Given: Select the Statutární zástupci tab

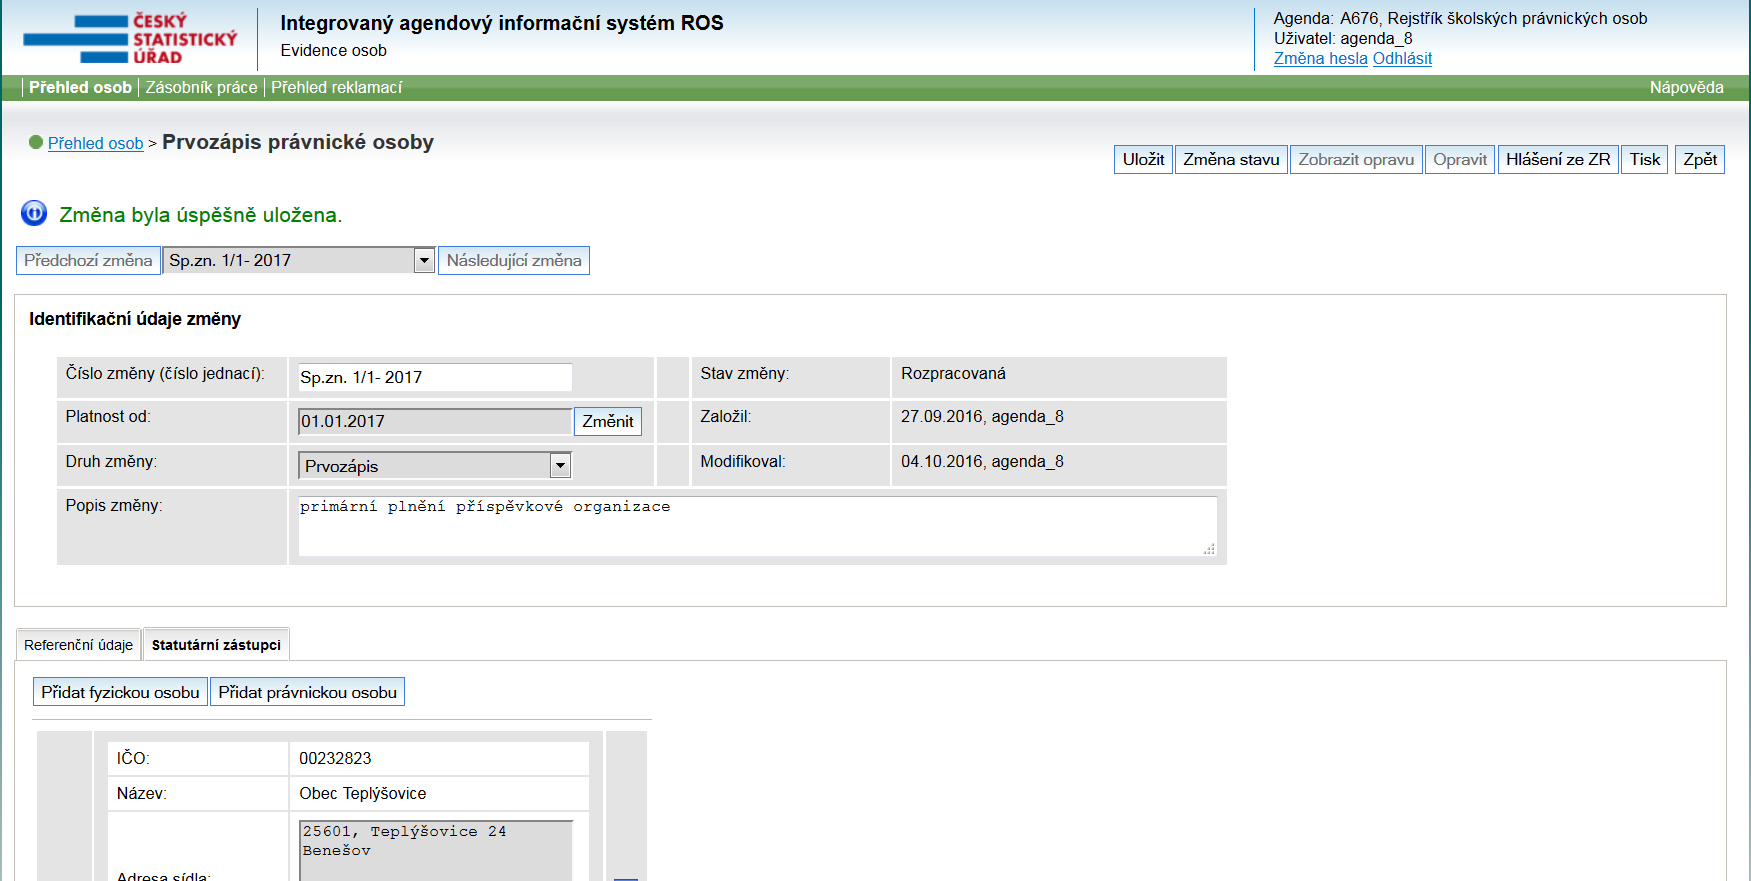Looking at the screenshot, I should tap(216, 645).
